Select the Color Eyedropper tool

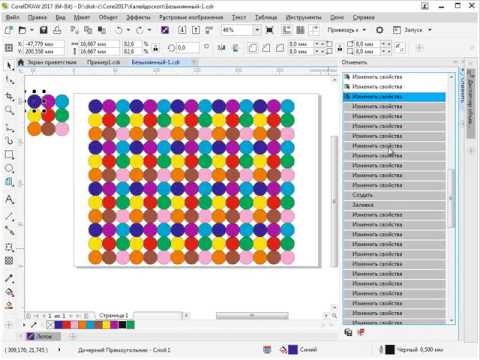point(9,278)
